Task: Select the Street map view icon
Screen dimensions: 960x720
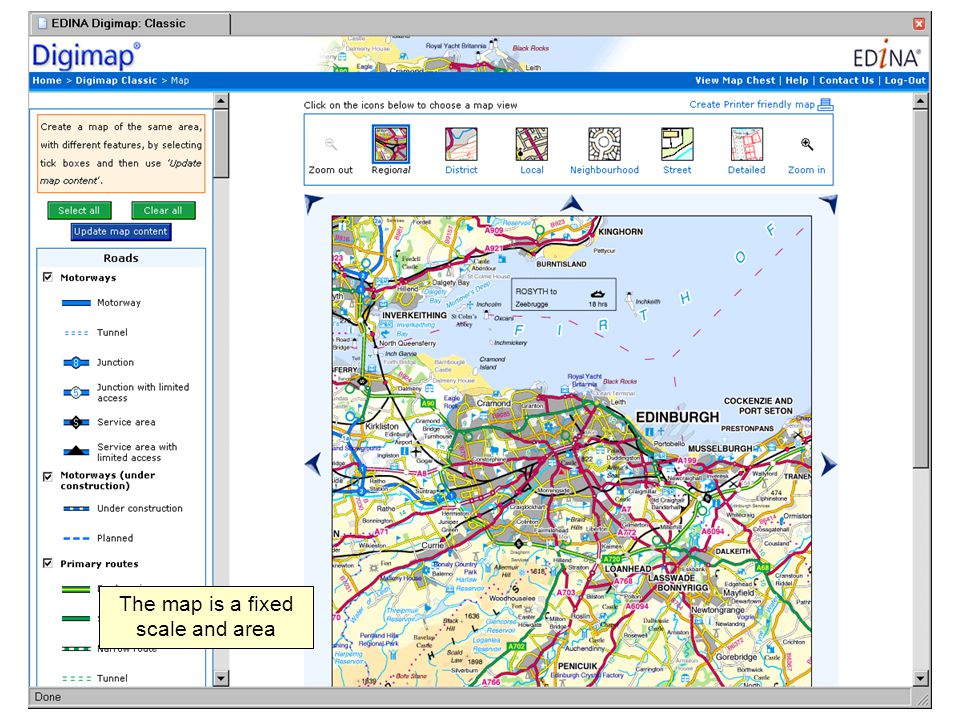Action: click(x=677, y=144)
